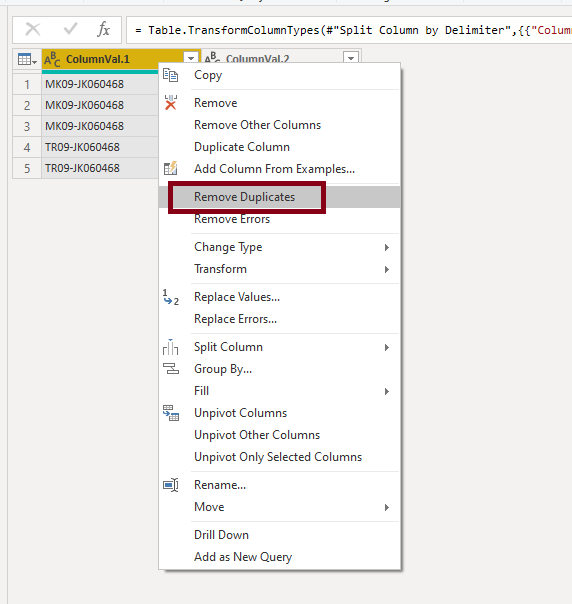Screen dimensions: 572x604
Task: Expand the Transform submenu
Action: coord(387,269)
